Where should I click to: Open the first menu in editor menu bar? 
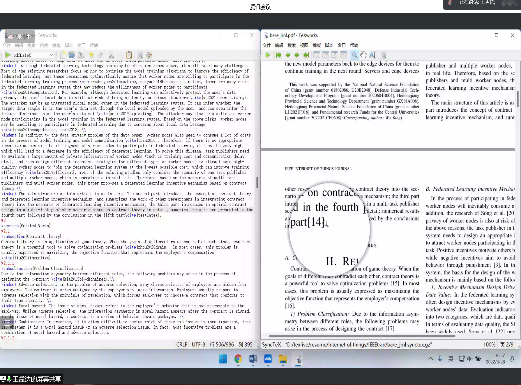tap(6, 45)
